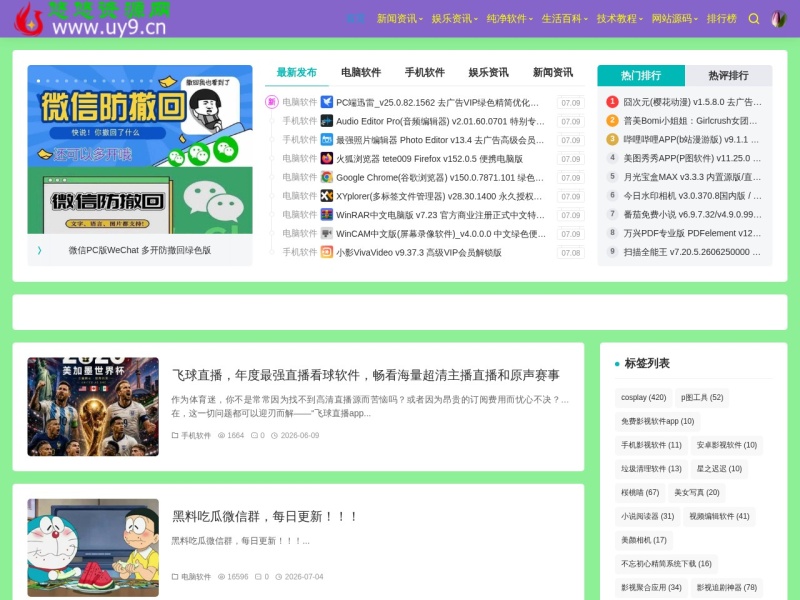
Task: Click the 视频编辑软件 (41) tag
Action: (719, 516)
